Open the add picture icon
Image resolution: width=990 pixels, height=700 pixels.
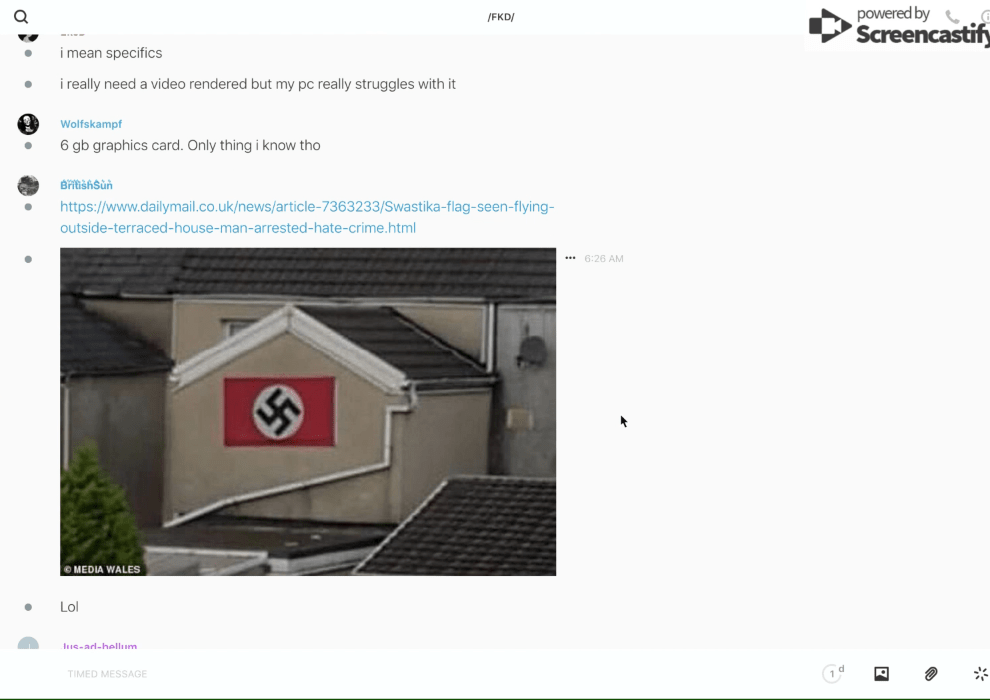(881, 674)
